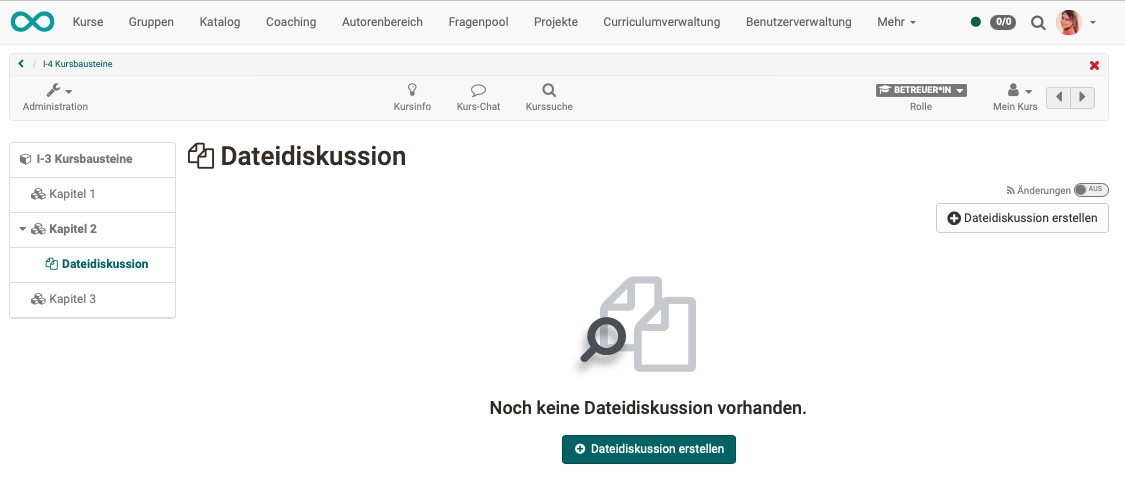Click the white Dateidiskussion erstellen button
This screenshot has height=486, width=1125.
(x=1022, y=218)
